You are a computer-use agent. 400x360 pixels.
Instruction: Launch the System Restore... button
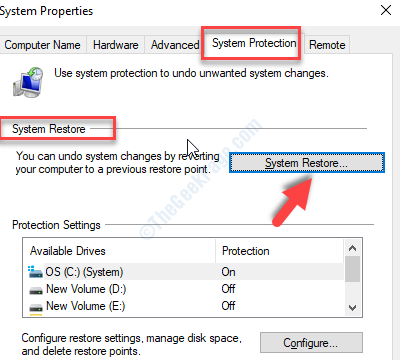[307, 163]
